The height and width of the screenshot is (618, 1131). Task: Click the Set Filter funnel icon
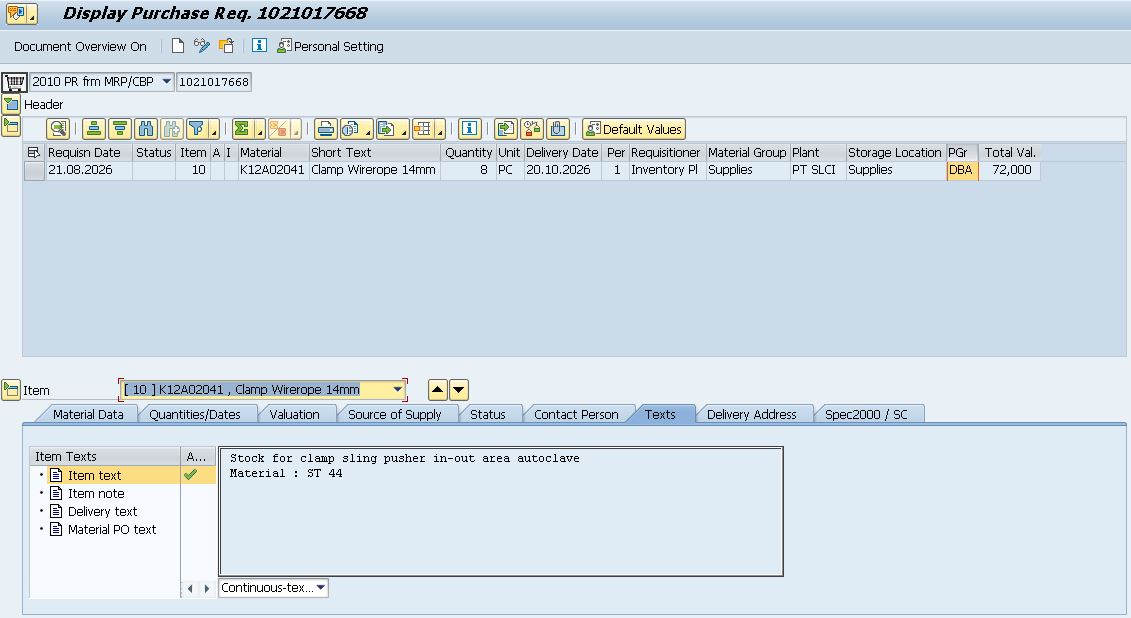click(x=196, y=129)
